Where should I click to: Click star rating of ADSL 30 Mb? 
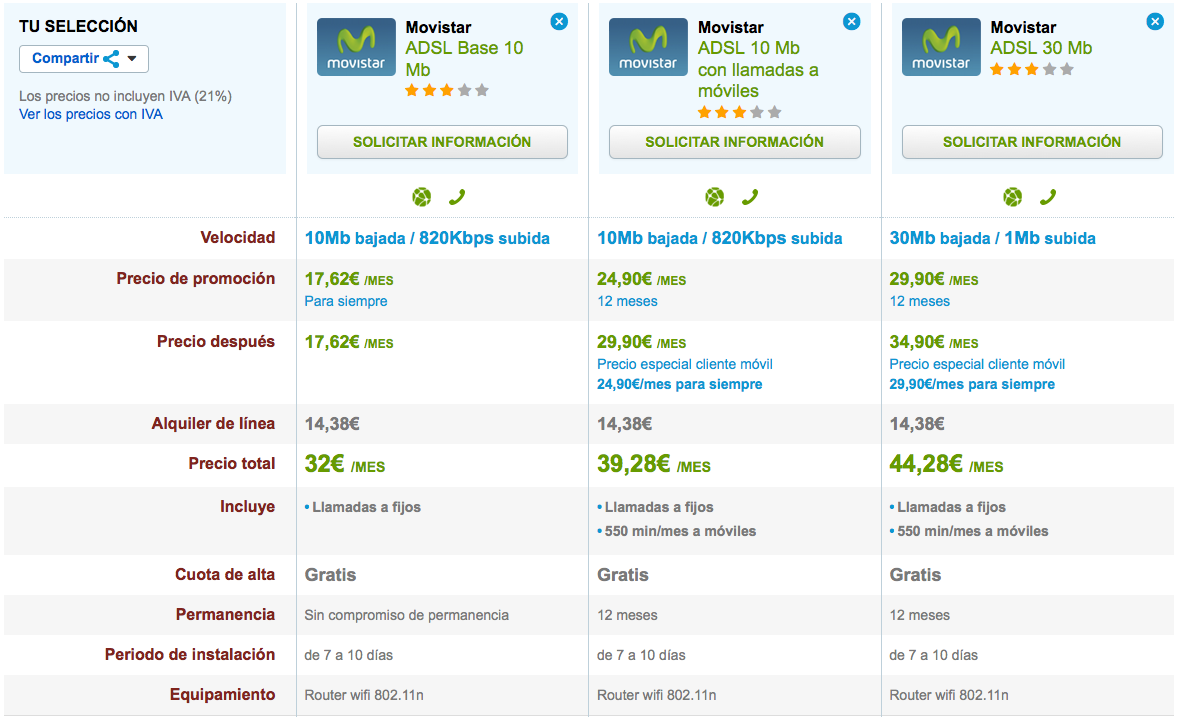coord(1032,69)
